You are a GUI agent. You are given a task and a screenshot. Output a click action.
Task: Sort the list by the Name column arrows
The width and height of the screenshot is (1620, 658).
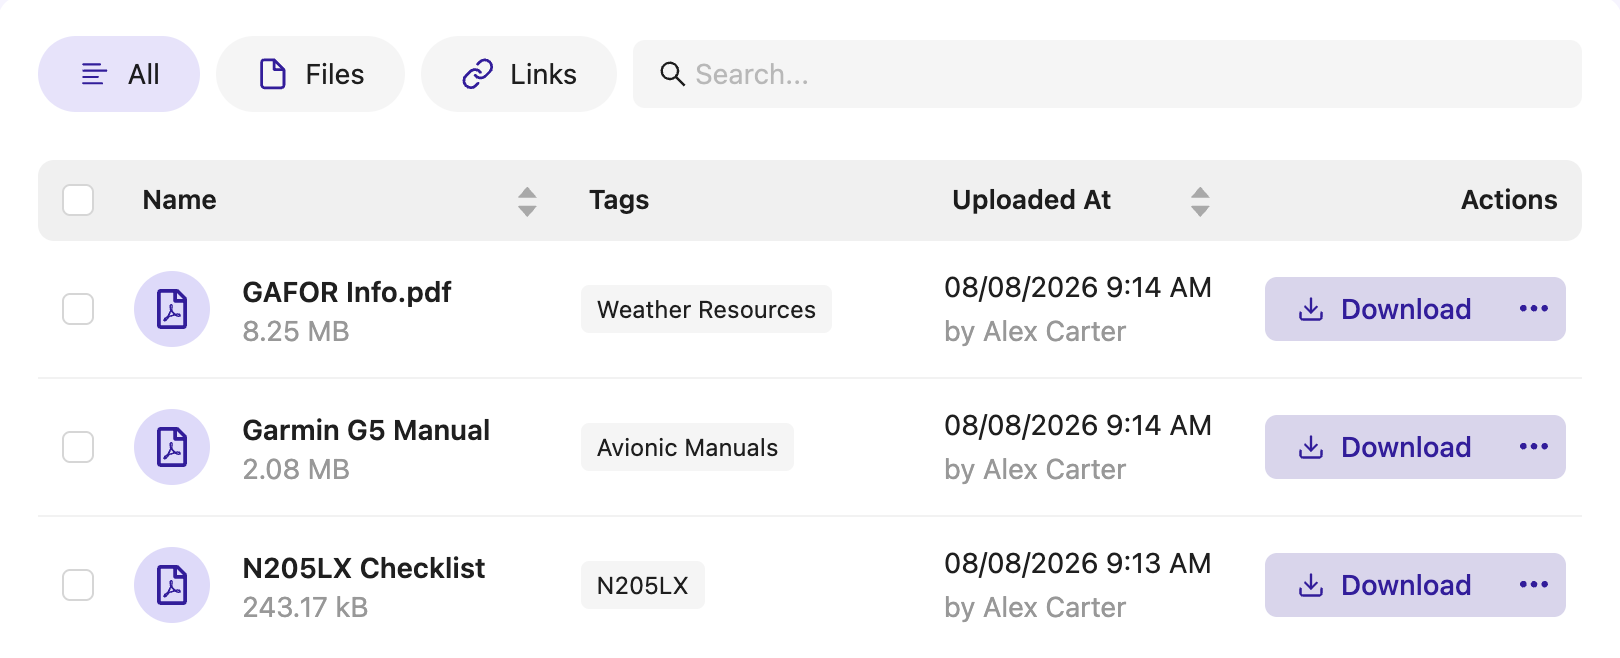(527, 201)
